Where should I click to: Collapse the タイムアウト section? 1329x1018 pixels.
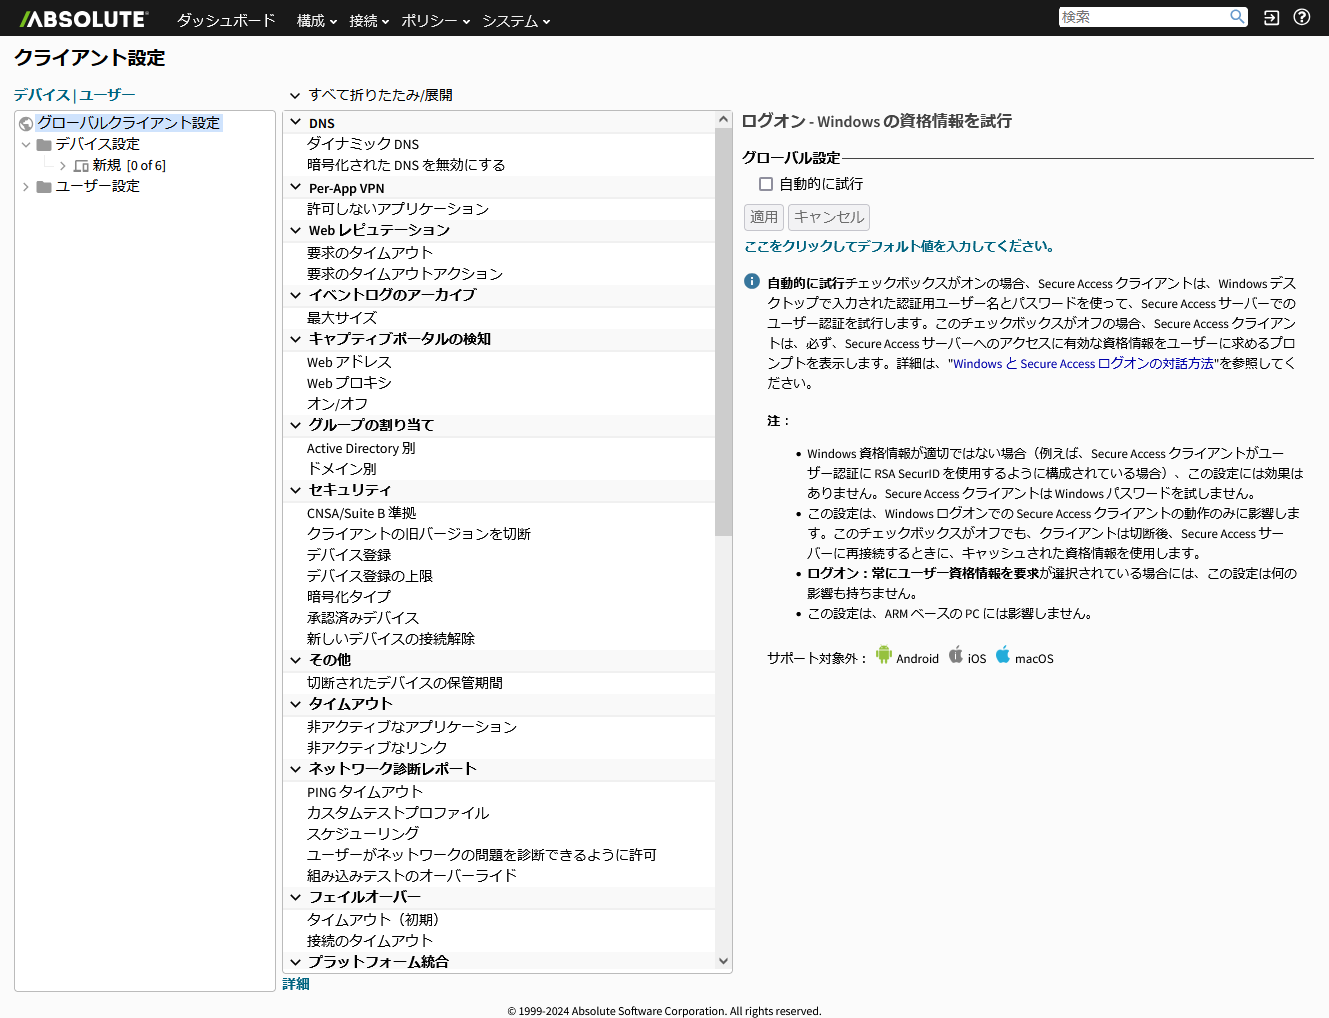tap(295, 704)
